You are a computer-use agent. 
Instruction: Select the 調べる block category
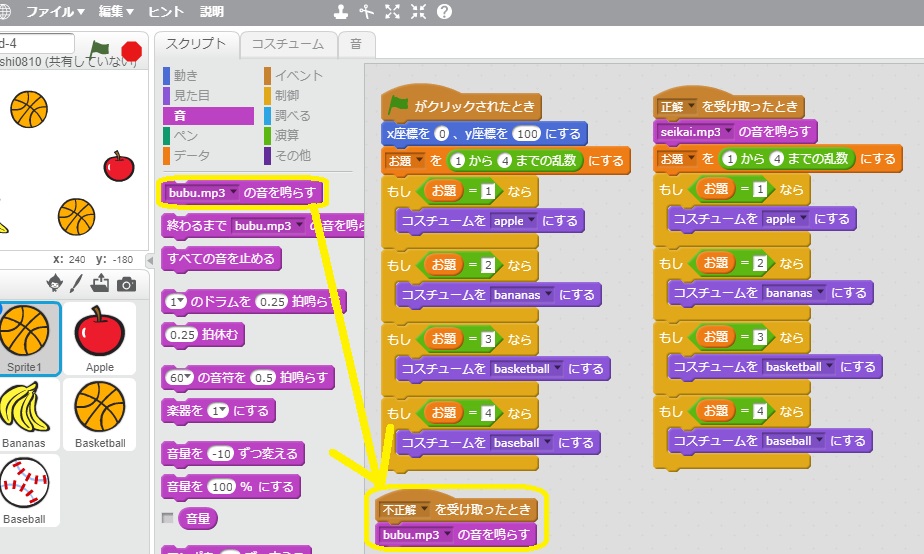[x=309, y=116]
